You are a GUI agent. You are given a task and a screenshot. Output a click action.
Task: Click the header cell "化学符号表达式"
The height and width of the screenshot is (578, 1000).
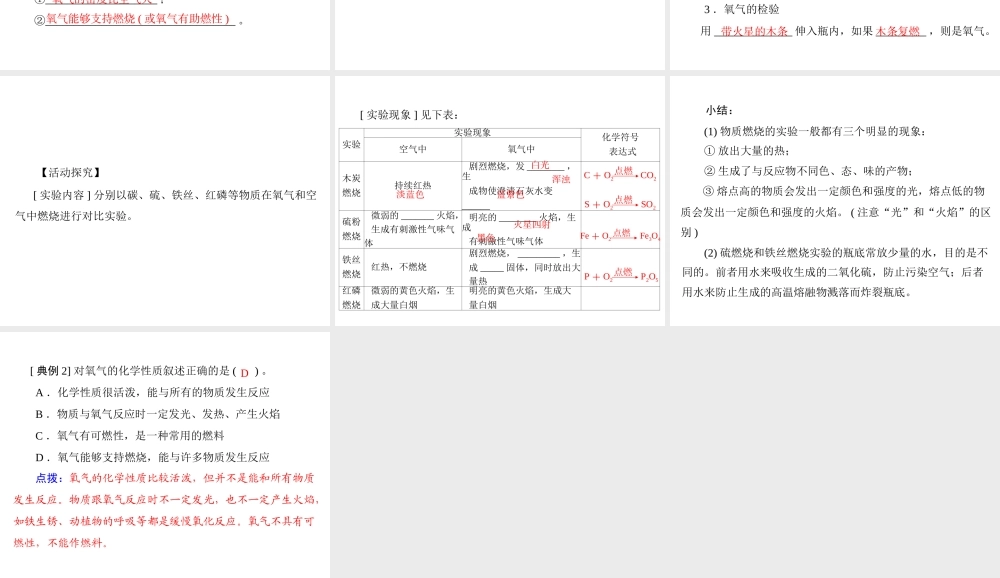(x=621, y=144)
